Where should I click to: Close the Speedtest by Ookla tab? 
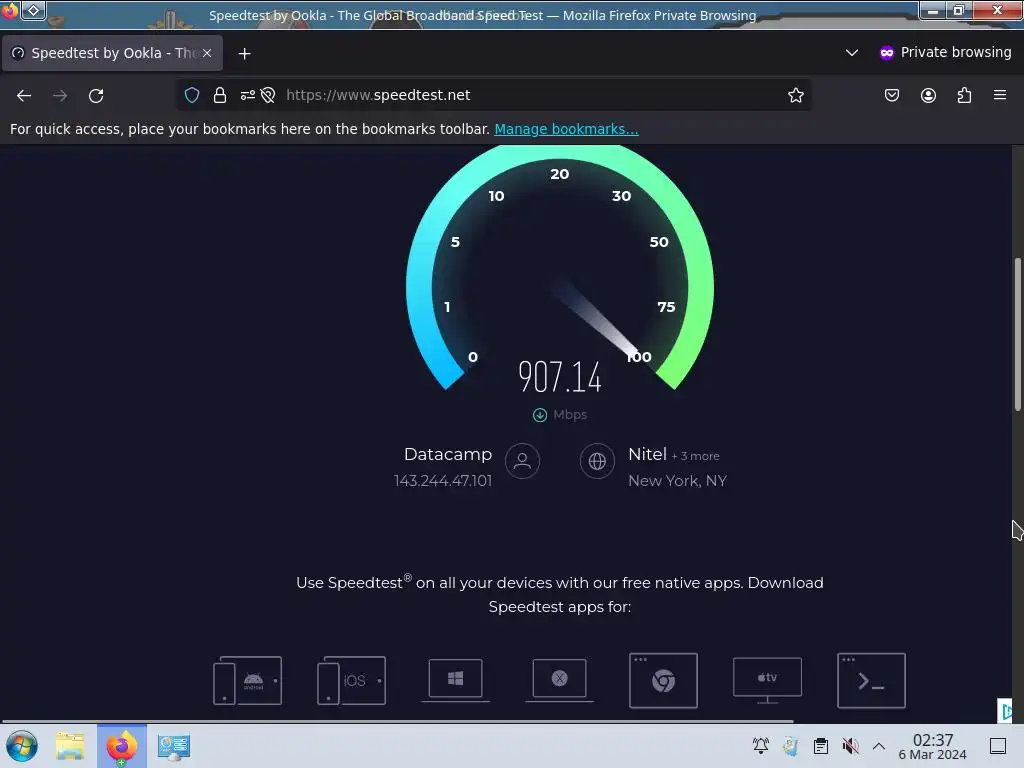(207, 53)
